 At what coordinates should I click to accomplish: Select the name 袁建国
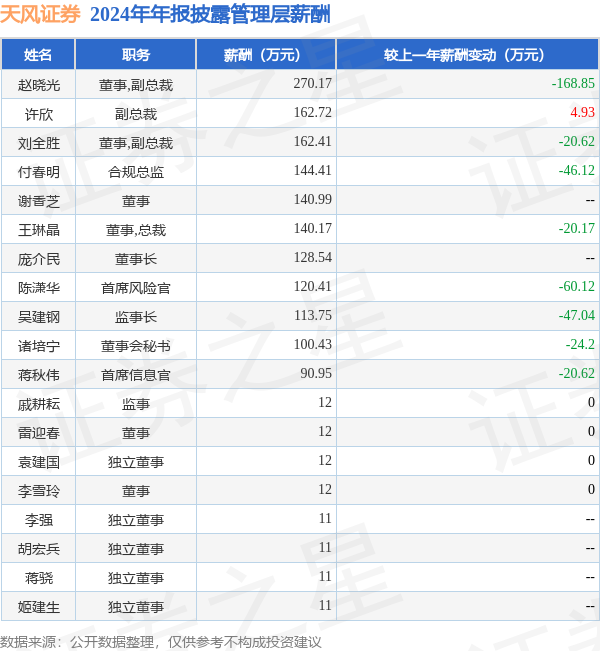(39, 463)
